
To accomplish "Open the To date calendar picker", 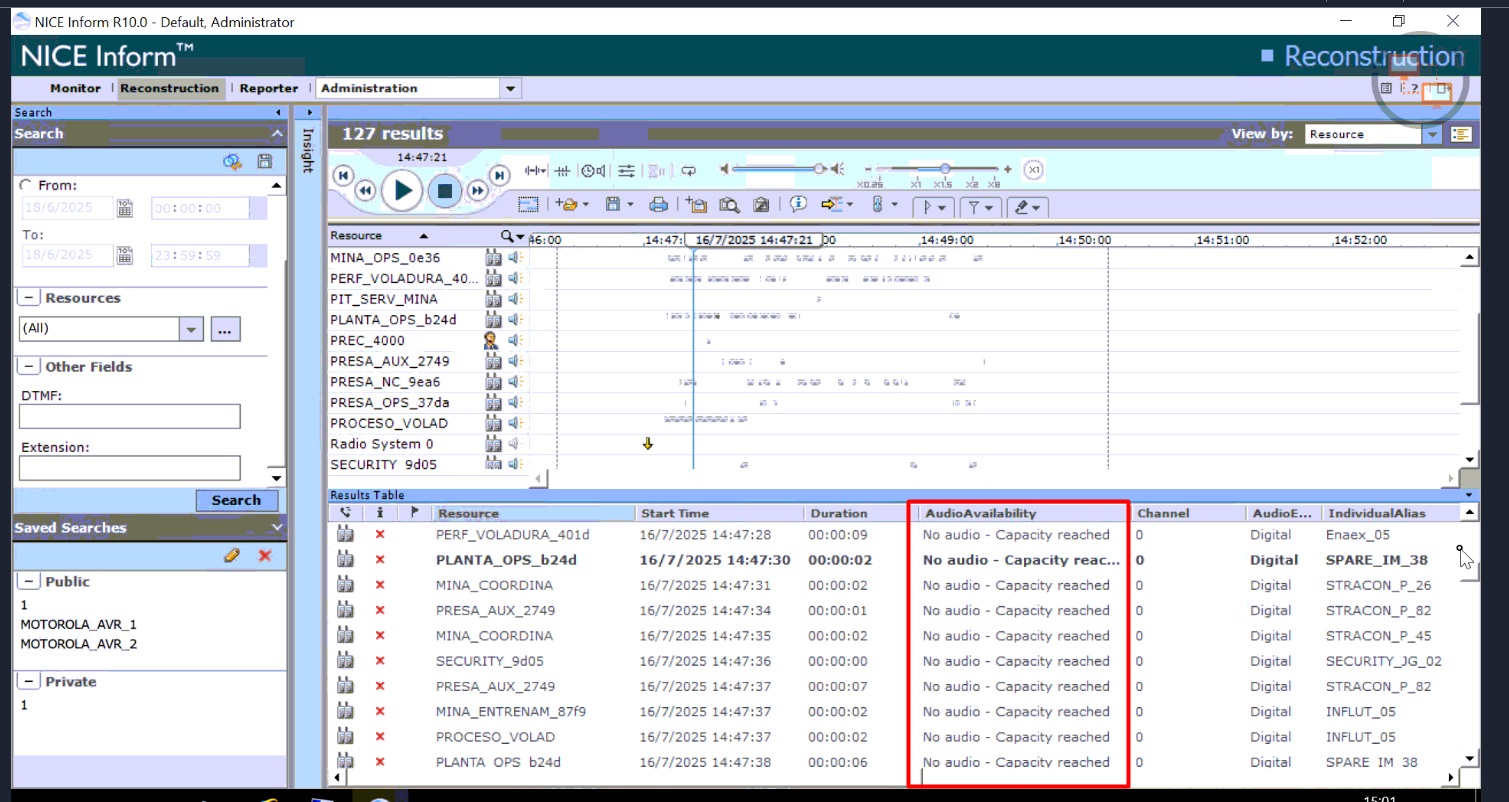I will [x=124, y=255].
